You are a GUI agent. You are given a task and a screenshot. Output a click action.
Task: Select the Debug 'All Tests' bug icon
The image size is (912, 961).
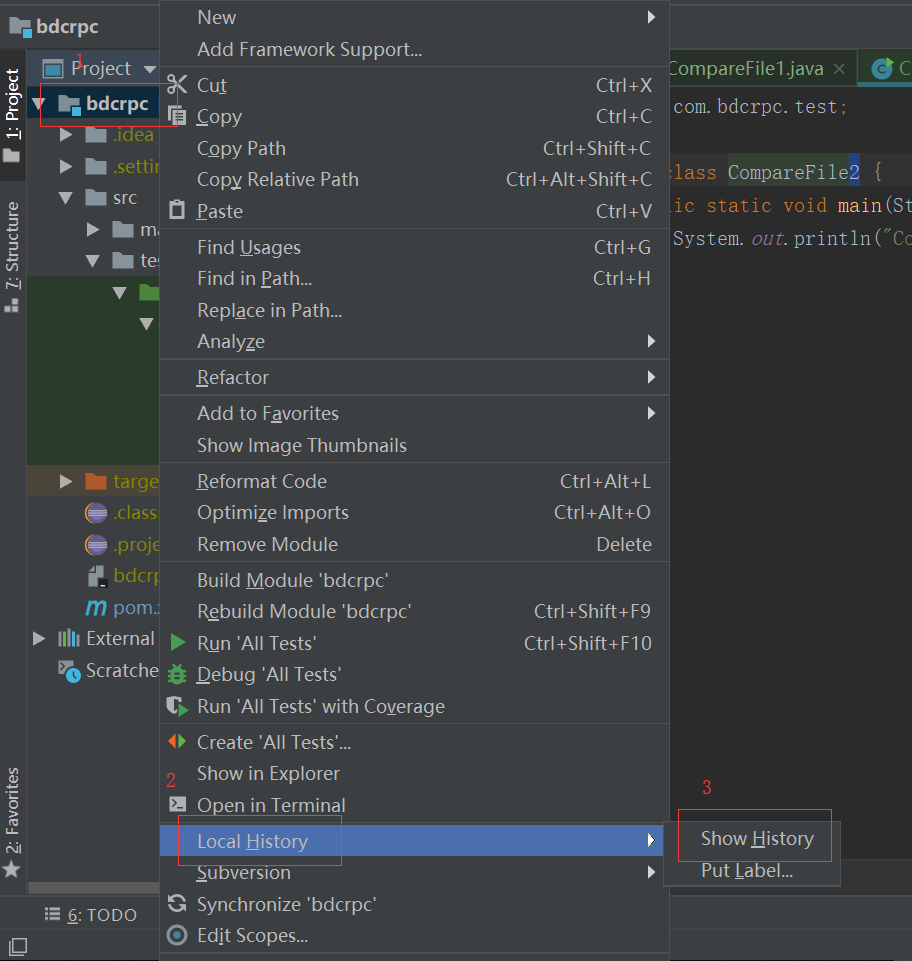tap(176, 675)
